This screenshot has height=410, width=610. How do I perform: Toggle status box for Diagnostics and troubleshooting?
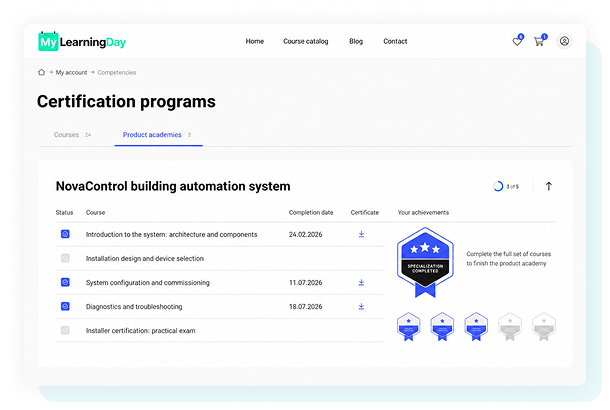click(x=65, y=307)
